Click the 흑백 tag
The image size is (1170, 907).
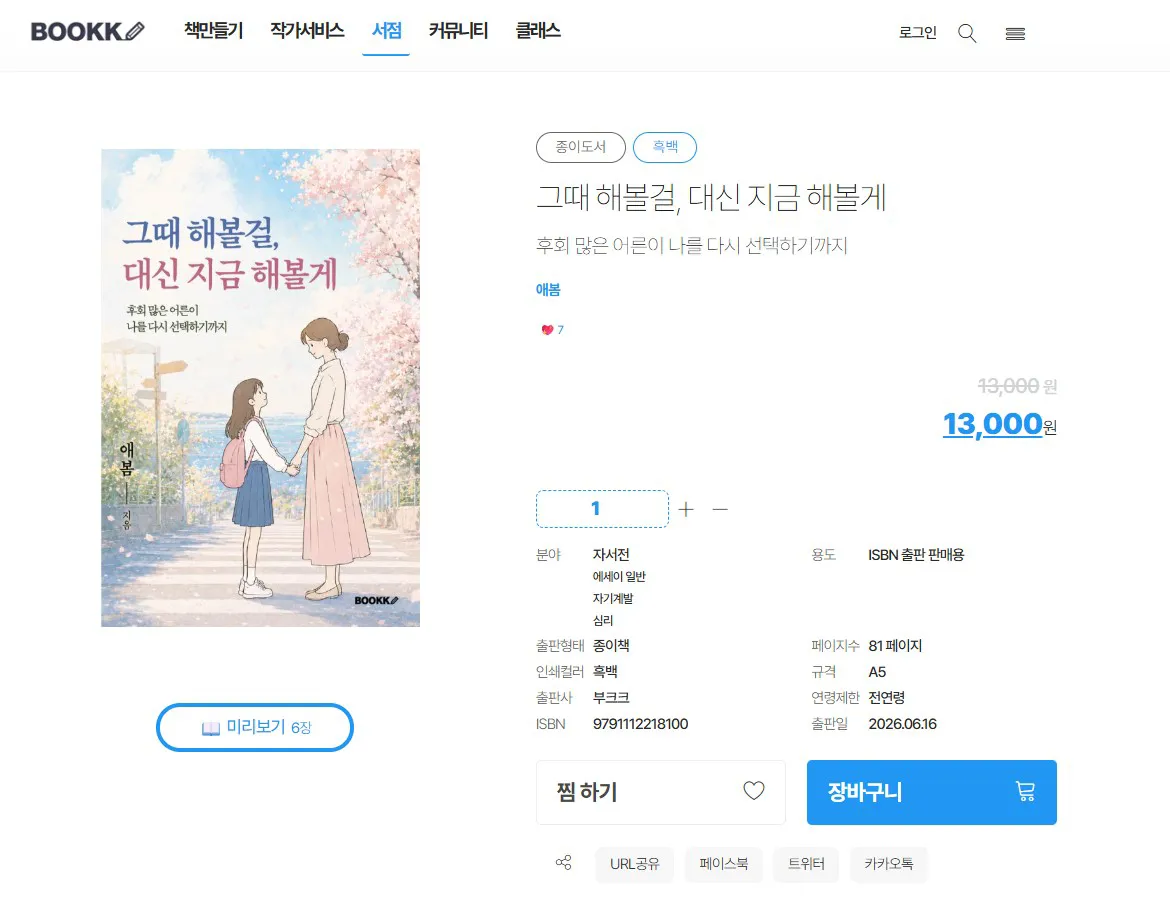665,147
